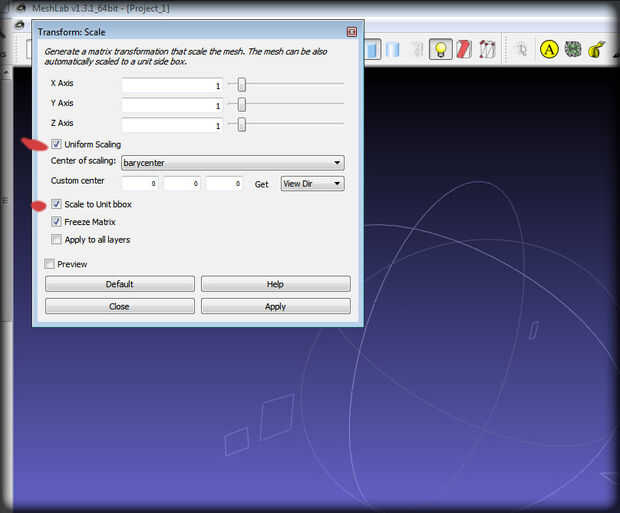620x513 pixels.
Task: Click the 'Center of scaling:' label
Action: 83,161
